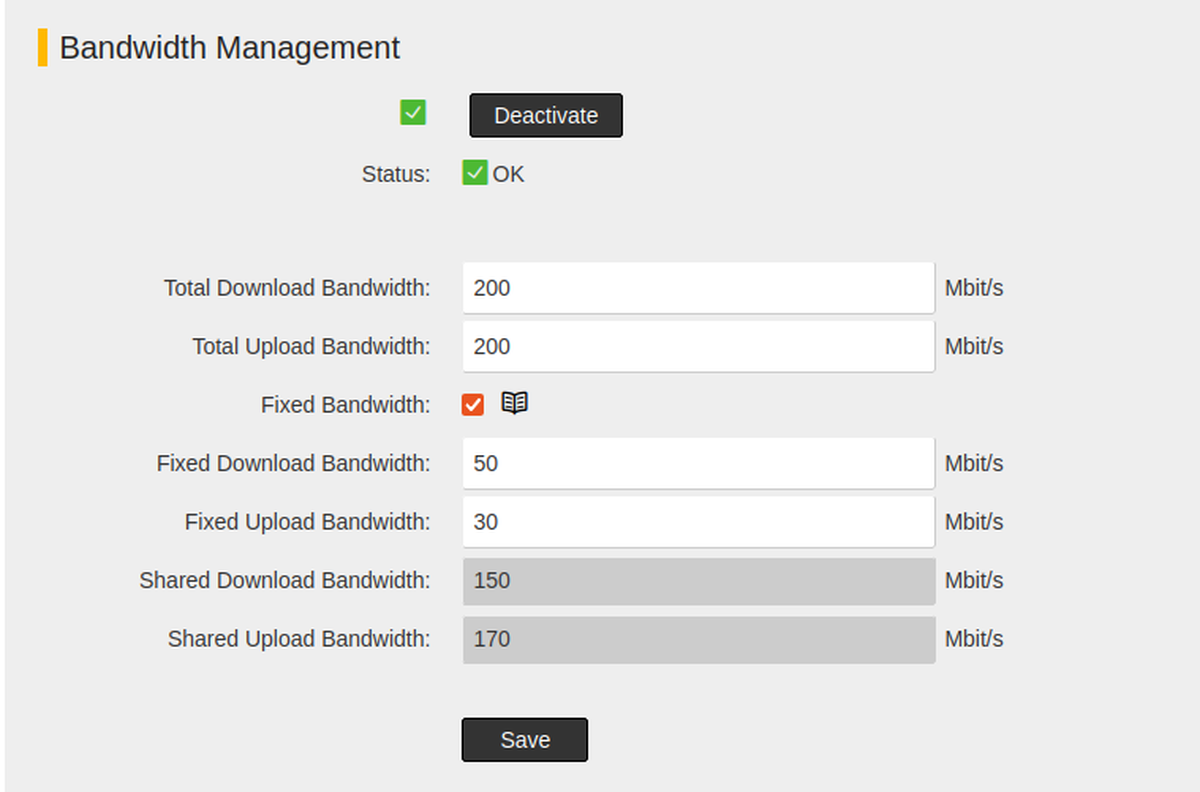Click the Shared Upload Bandwidth disabled field
The width and height of the screenshot is (1200, 792).
pyautogui.click(x=698, y=639)
